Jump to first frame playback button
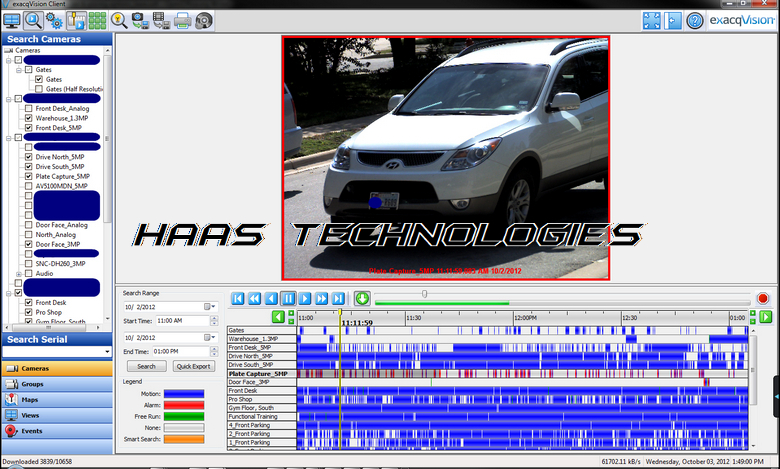The height and width of the screenshot is (469, 780). [x=238, y=298]
